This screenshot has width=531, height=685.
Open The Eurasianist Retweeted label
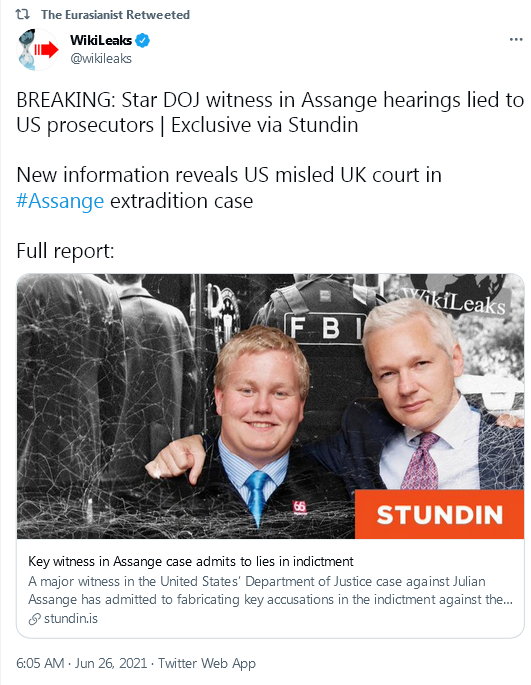point(115,15)
